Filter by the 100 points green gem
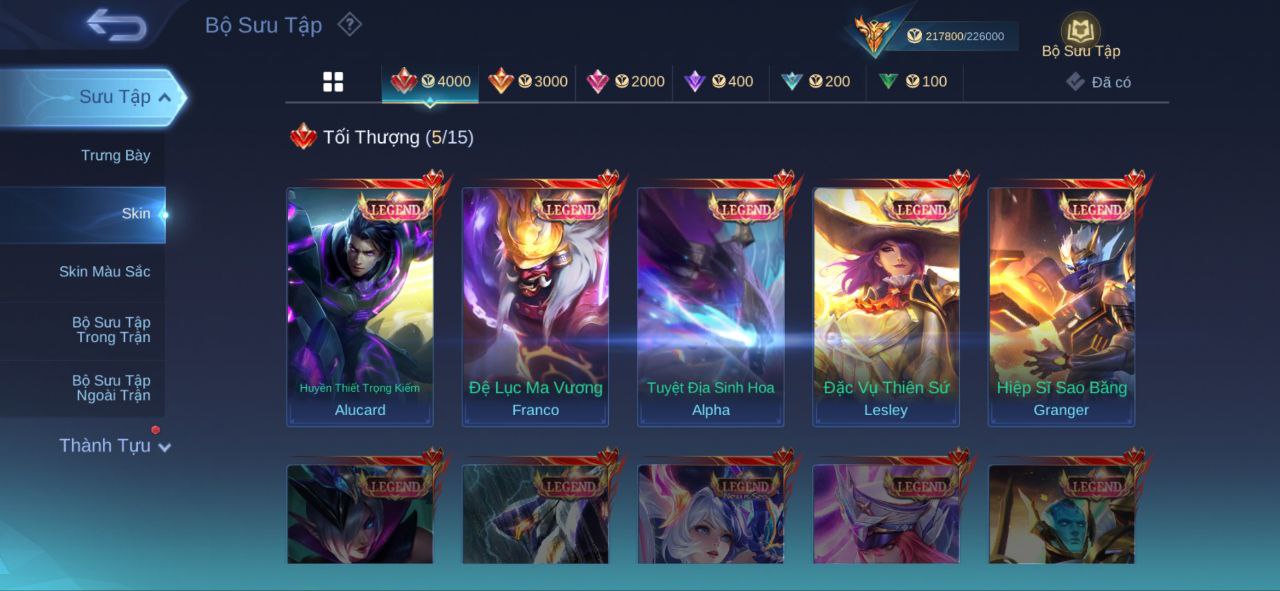This screenshot has width=1280, height=591. (x=912, y=82)
